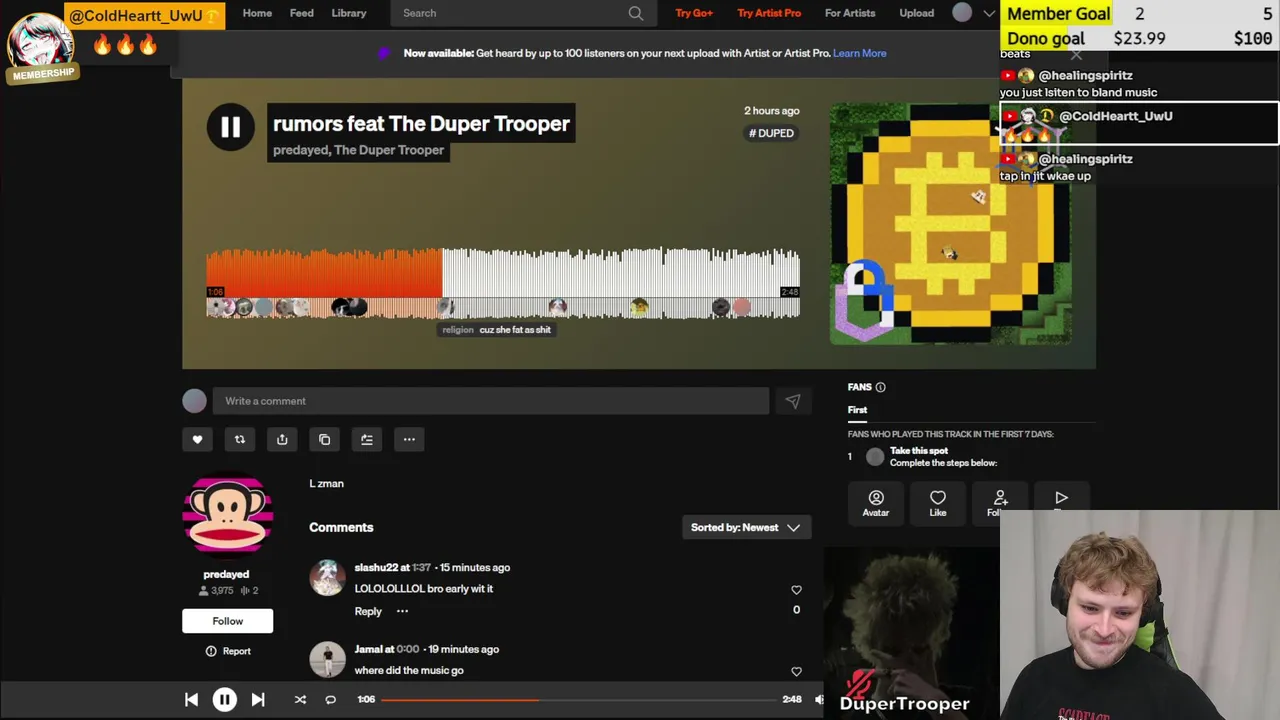Open the track's more options ellipsis
Viewport: 1280px width, 720px height.
(x=409, y=439)
